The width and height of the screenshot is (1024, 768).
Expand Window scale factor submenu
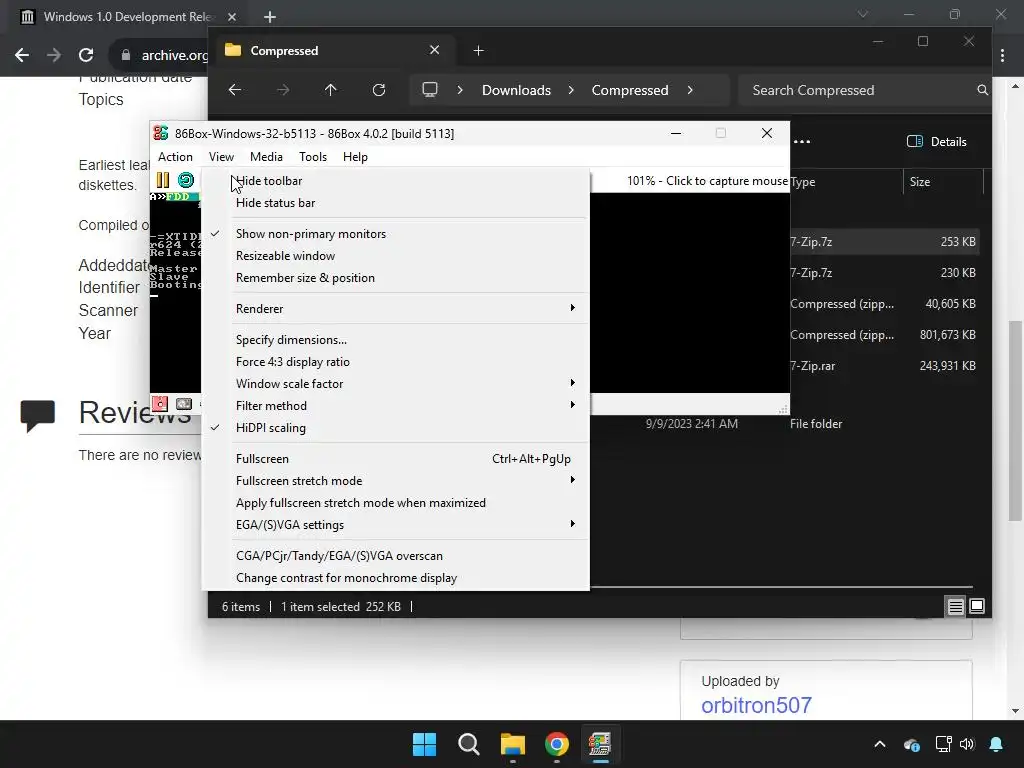[x=395, y=384]
